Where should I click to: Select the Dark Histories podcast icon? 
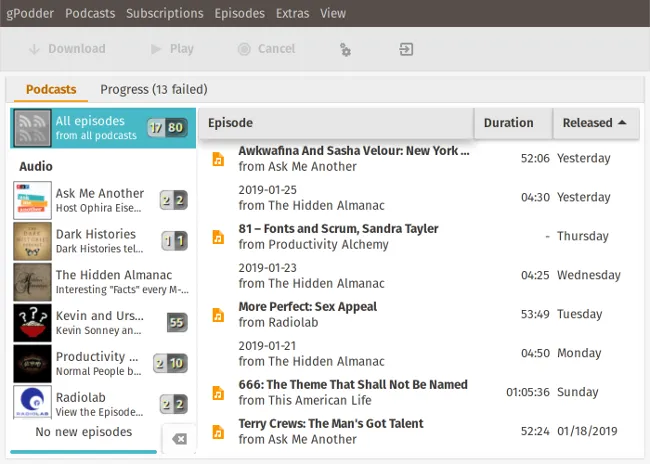point(32,241)
